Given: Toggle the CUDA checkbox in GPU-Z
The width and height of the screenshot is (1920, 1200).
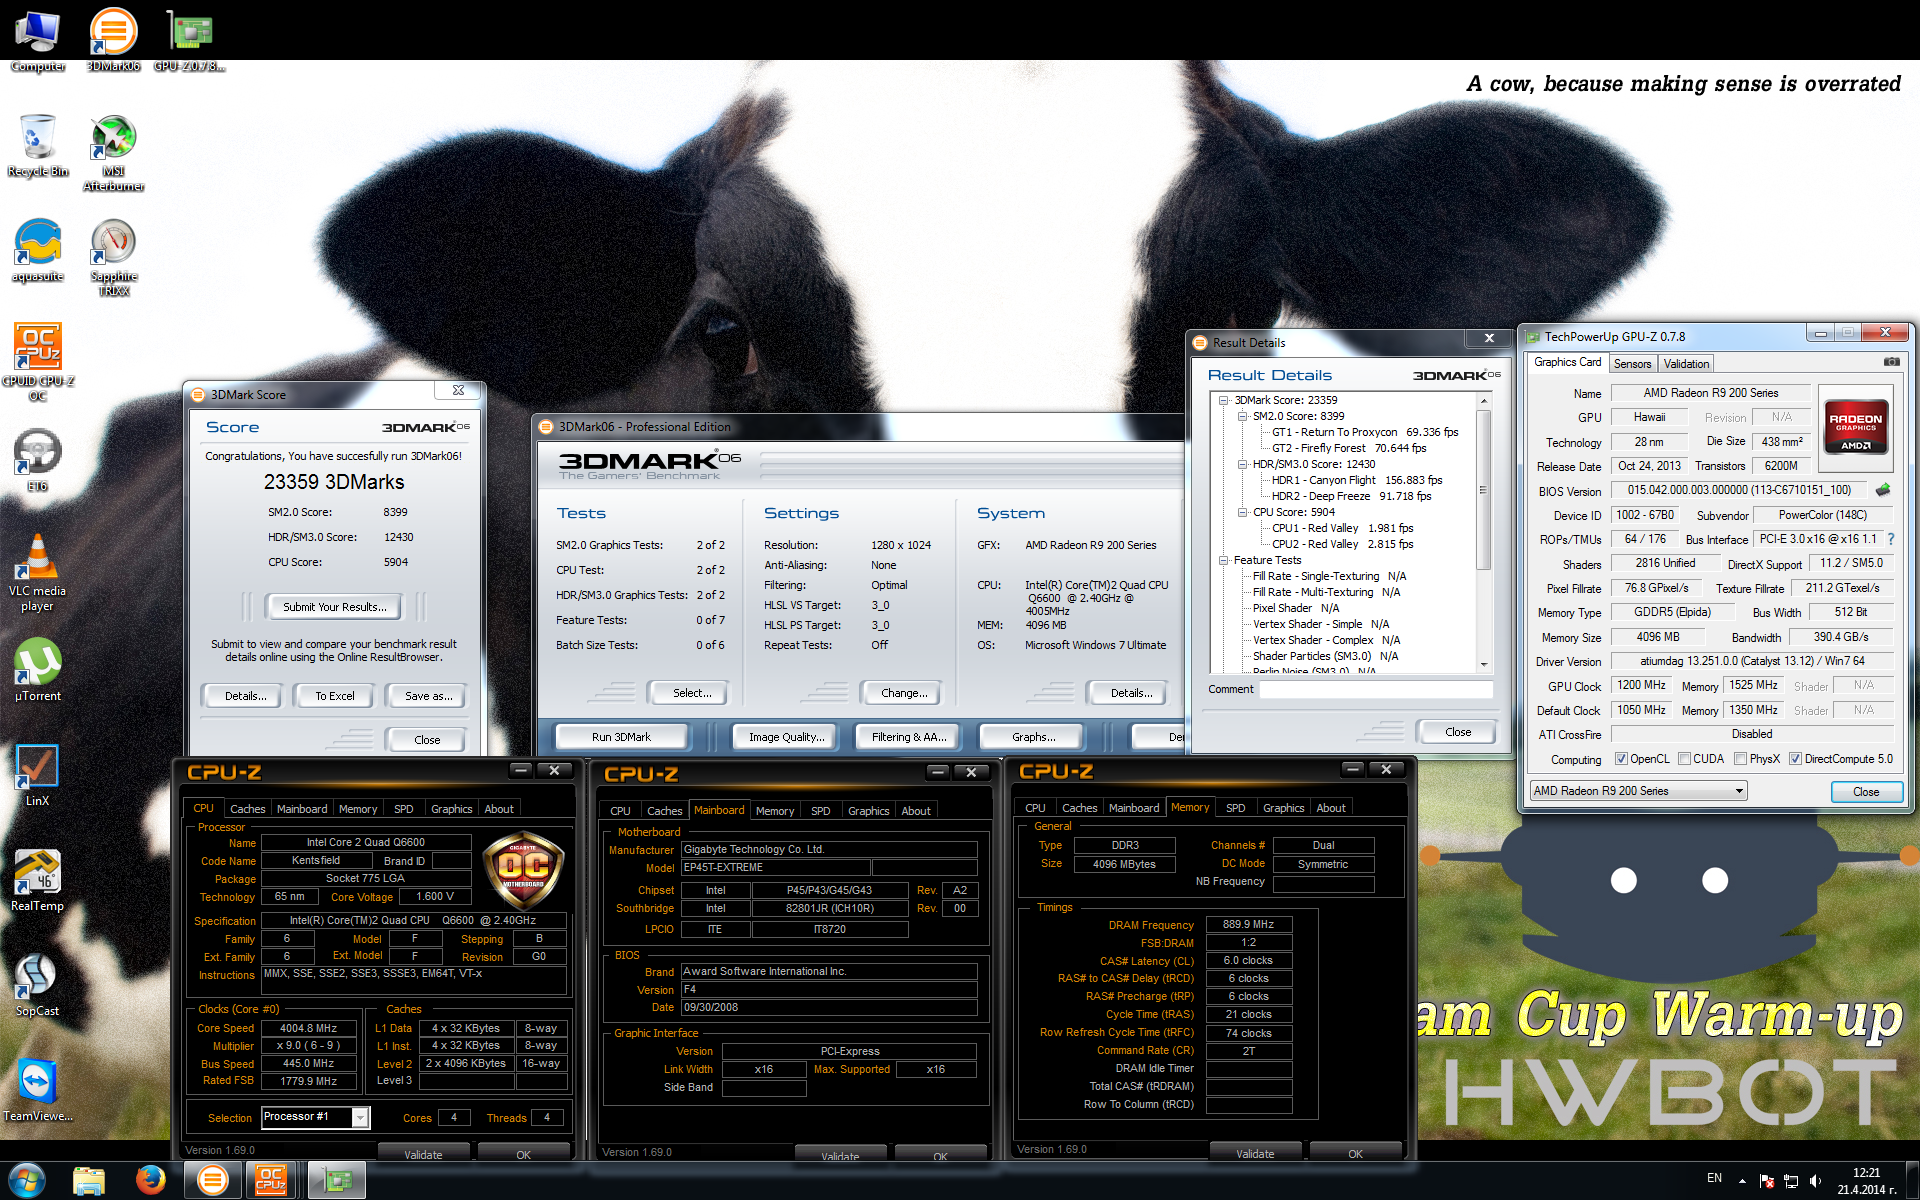Looking at the screenshot, I should [x=1685, y=759].
